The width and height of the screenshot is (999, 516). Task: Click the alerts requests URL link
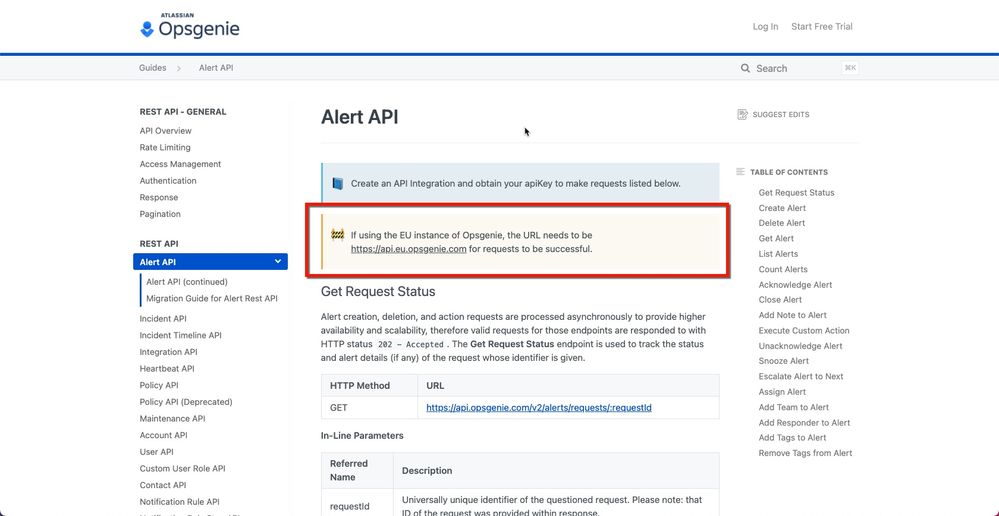click(x=539, y=408)
